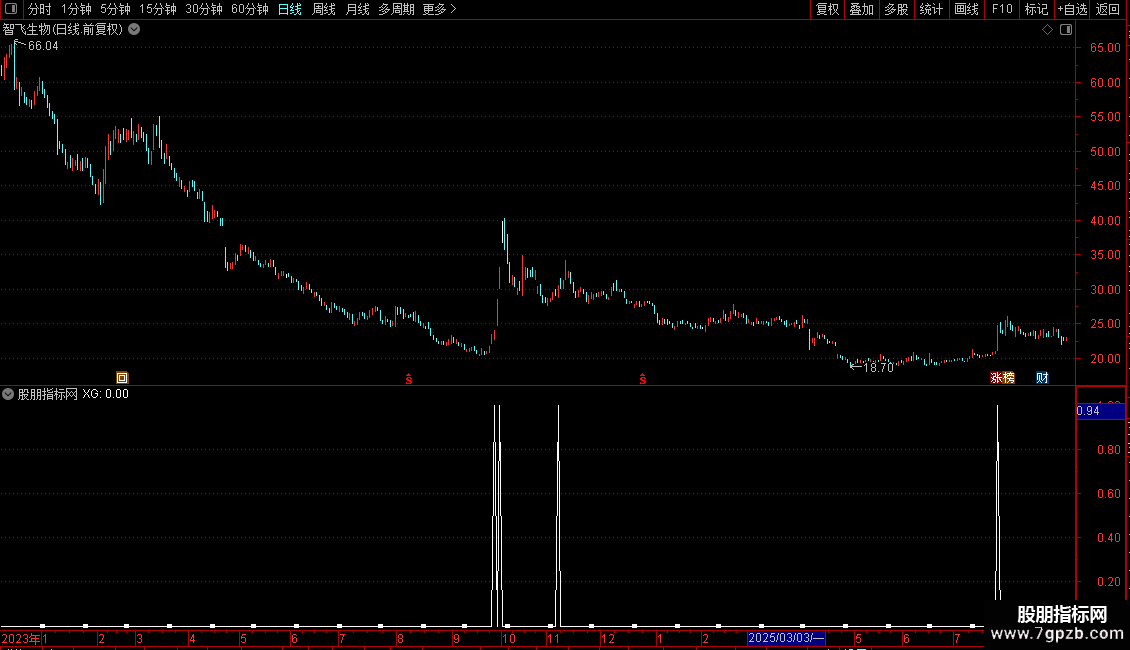The height and width of the screenshot is (650, 1130).
Task: Click the 标记 mark button
Action: pos(1036,9)
